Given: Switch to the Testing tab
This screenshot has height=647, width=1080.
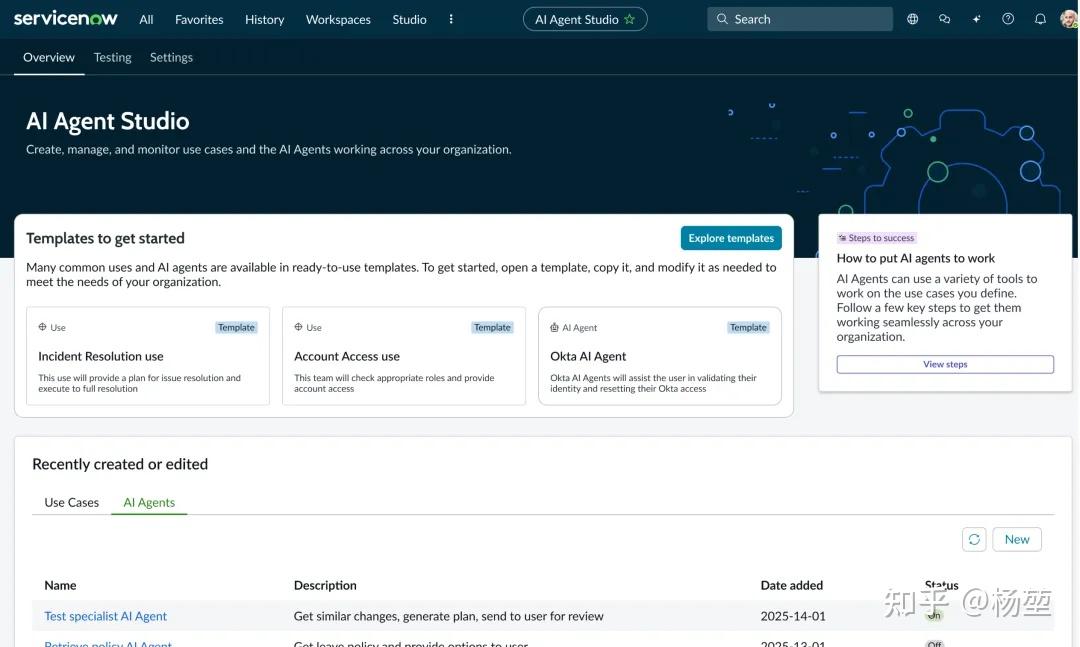Looking at the screenshot, I should point(112,57).
